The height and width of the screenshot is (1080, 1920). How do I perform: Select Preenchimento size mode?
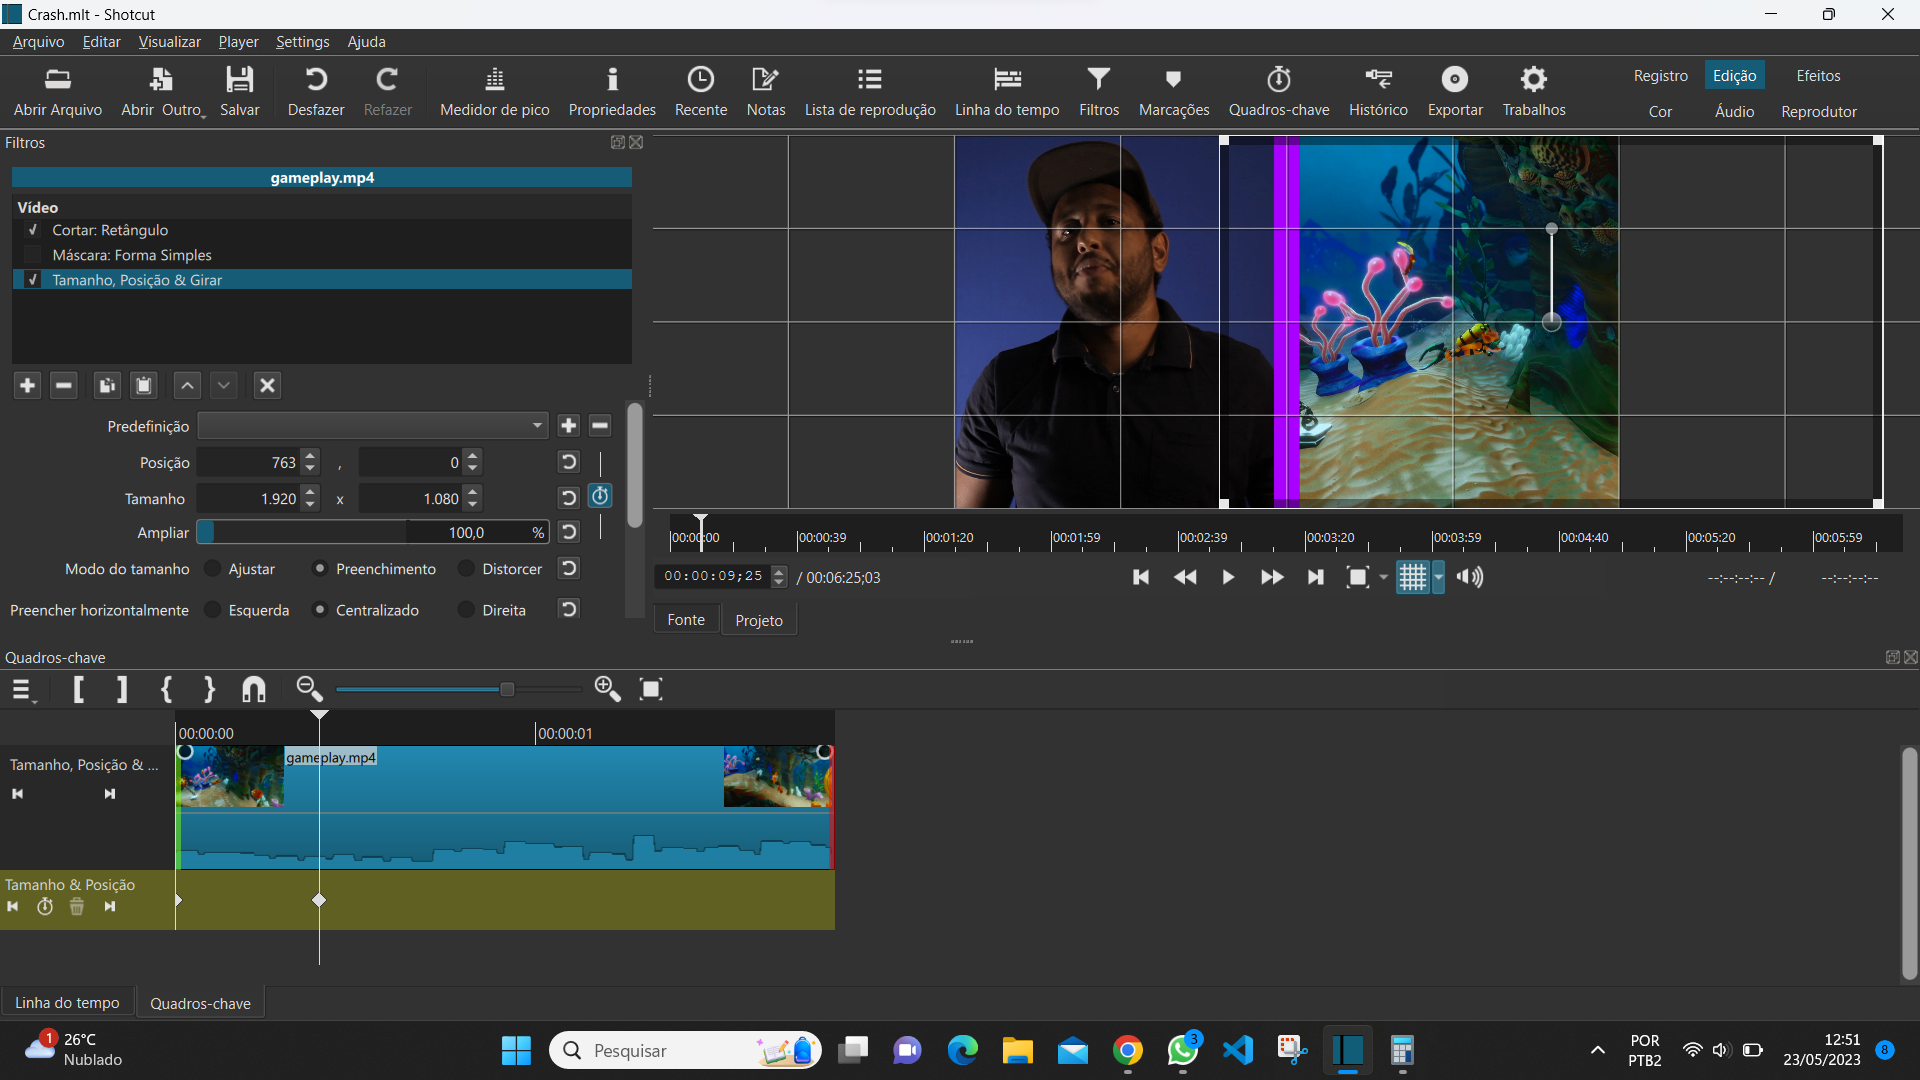(320, 569)
